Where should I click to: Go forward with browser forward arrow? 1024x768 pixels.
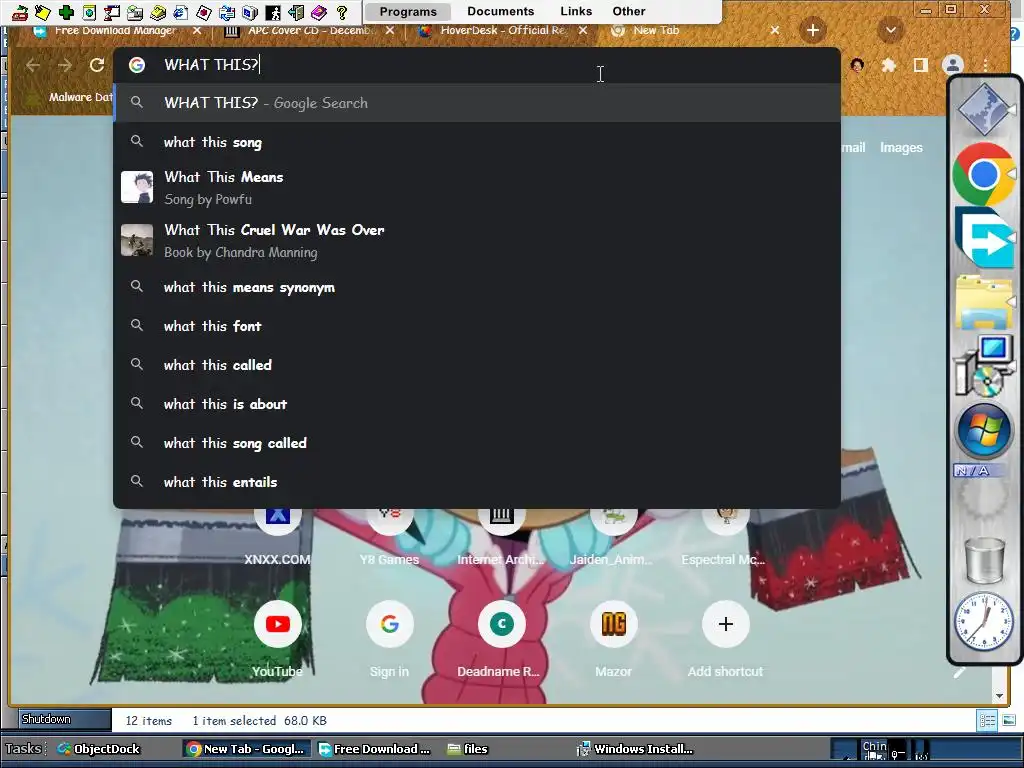click(x=65, y=65)
